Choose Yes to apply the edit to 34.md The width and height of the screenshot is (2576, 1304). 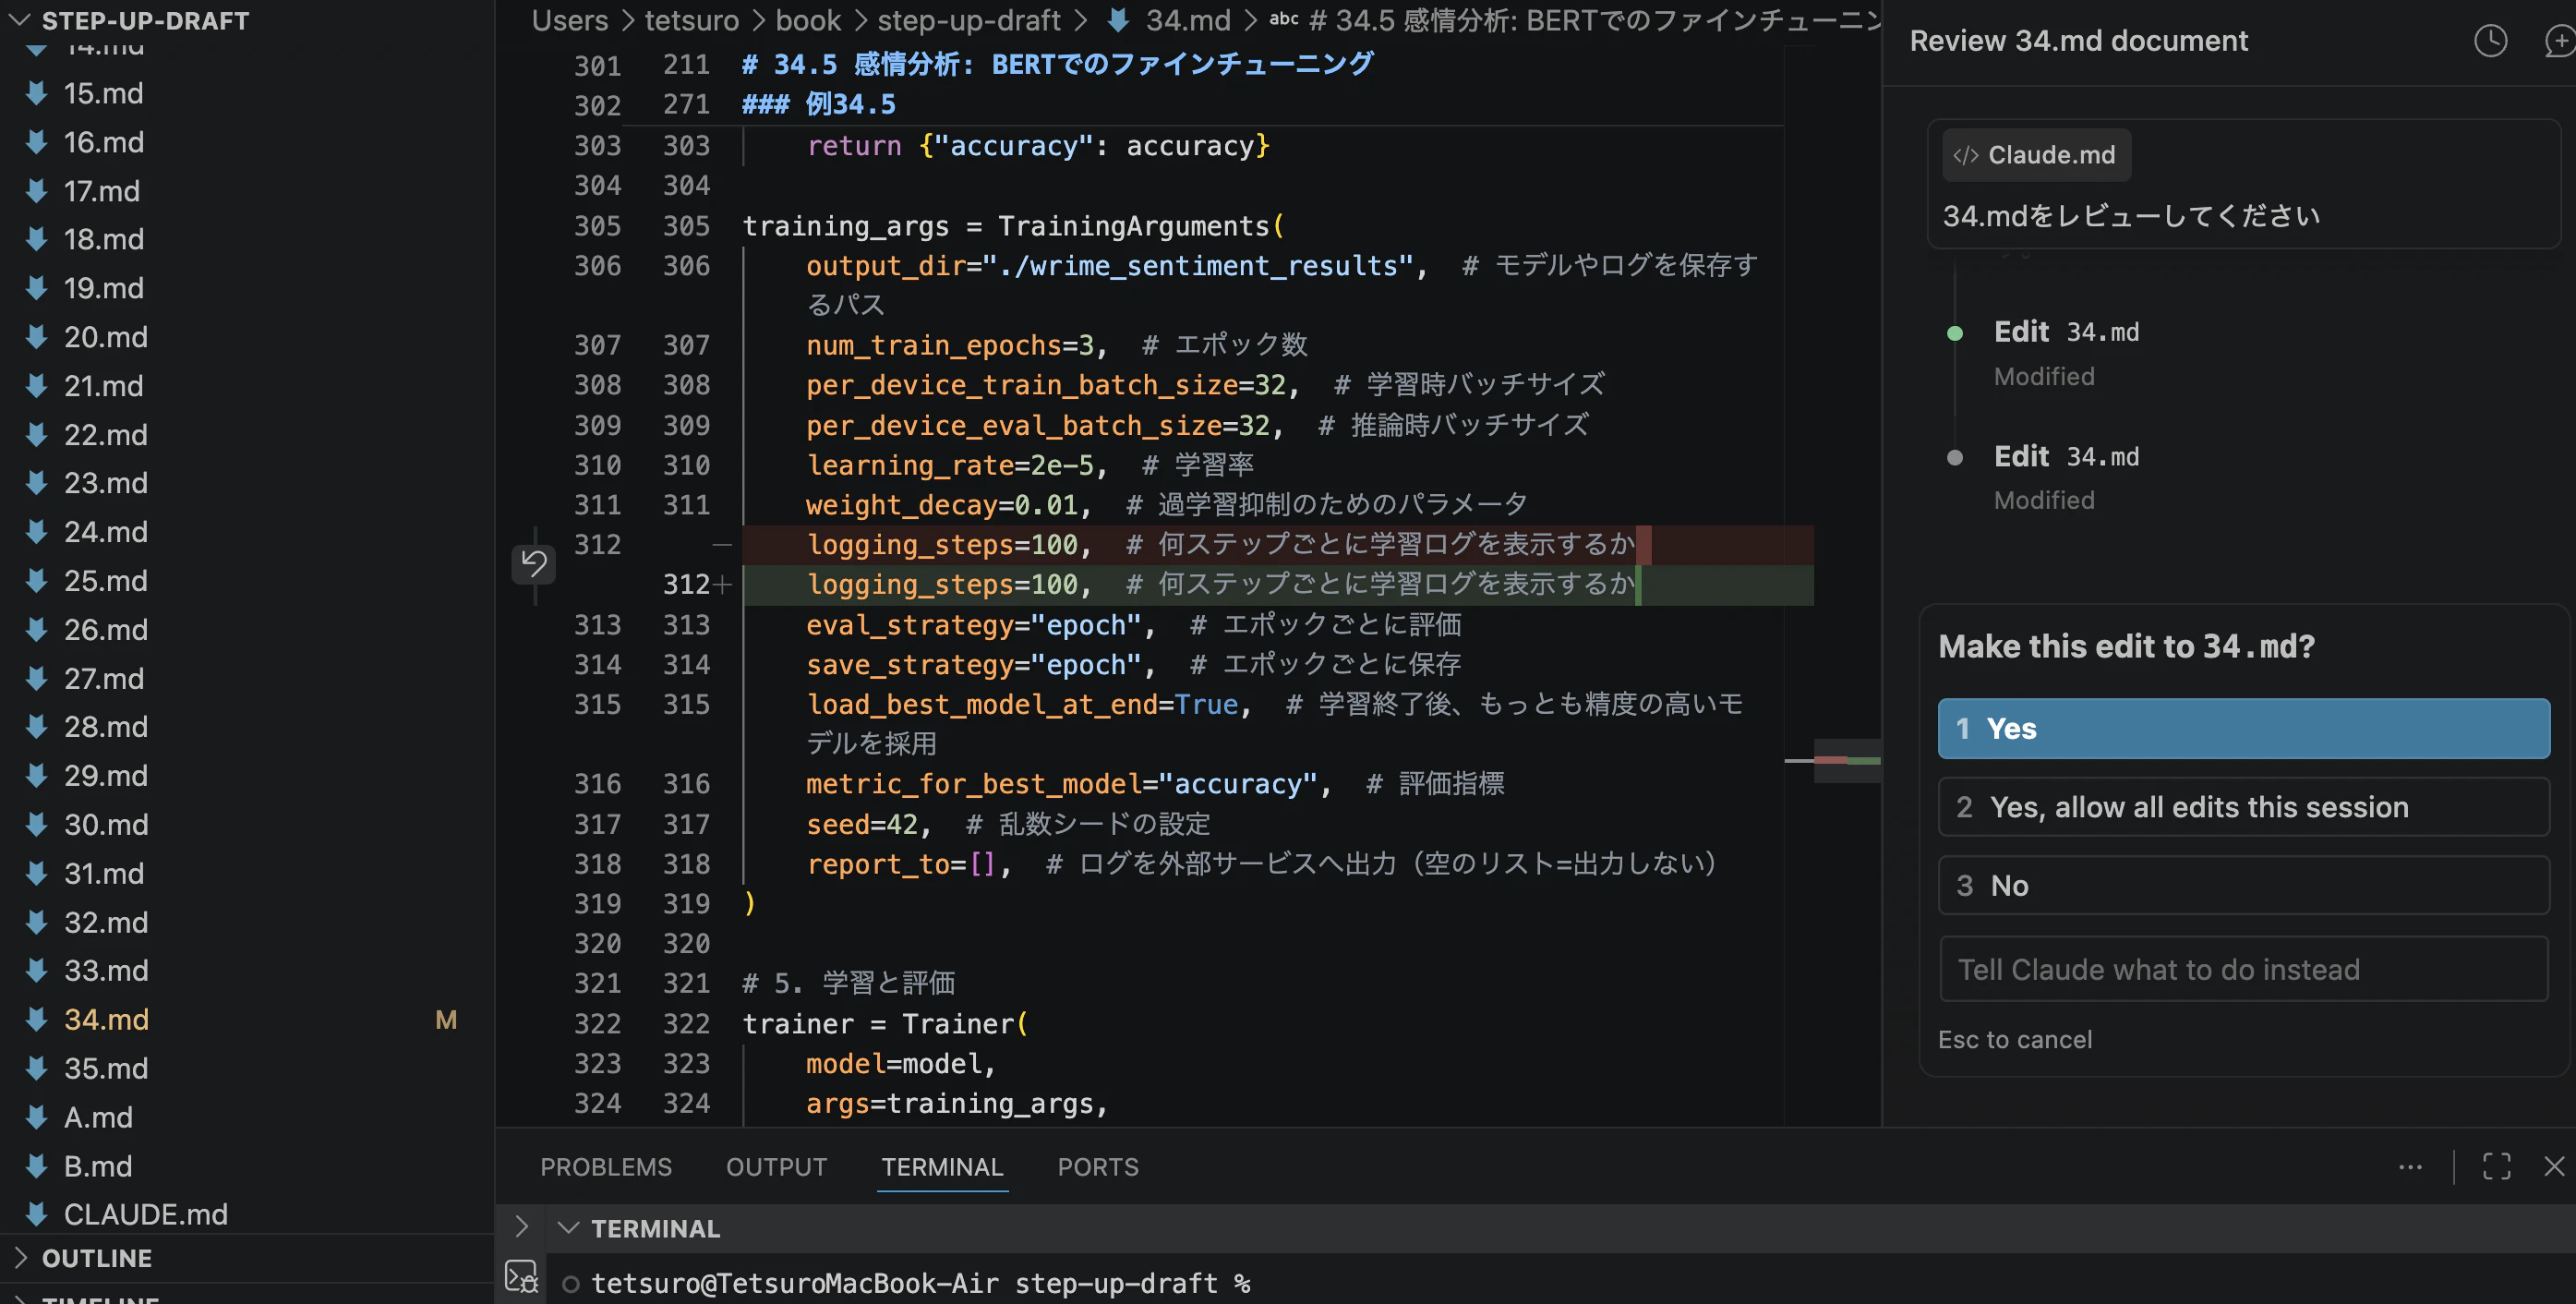pos(2243,728)
